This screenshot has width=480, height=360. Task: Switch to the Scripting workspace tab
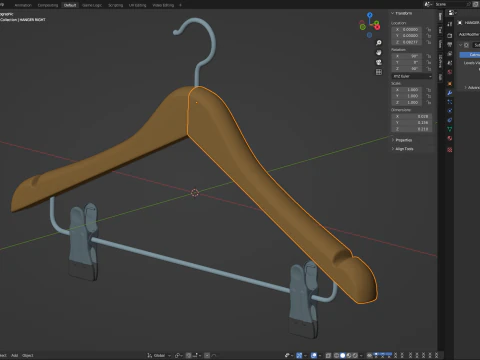(x=115, y=5)
